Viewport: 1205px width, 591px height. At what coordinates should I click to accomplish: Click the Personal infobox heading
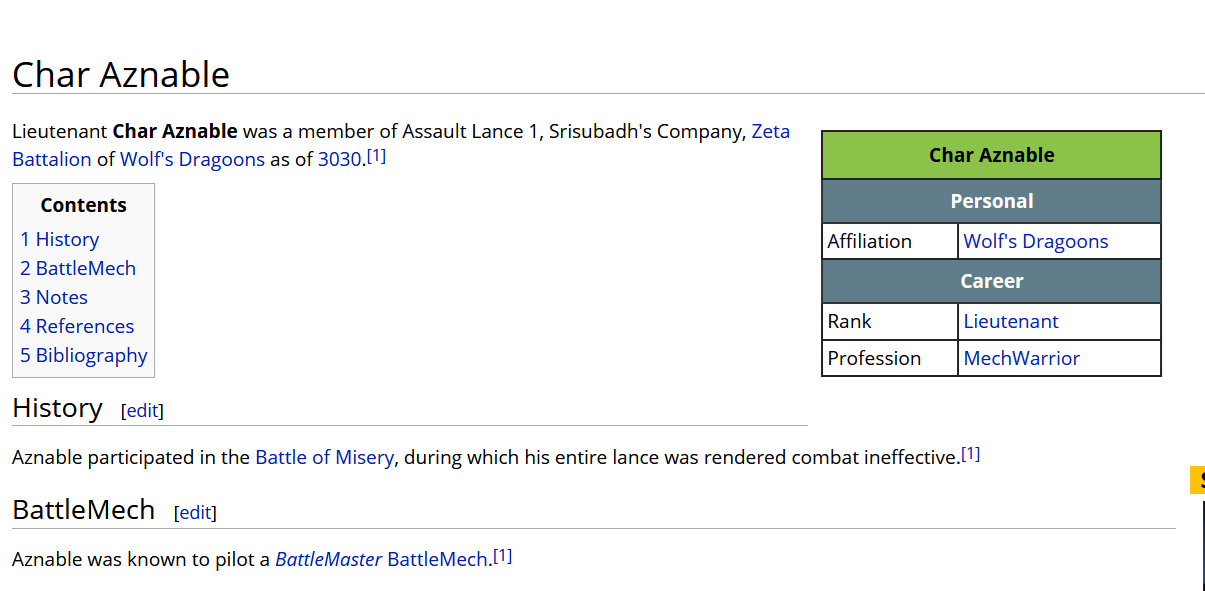(991, 201)
